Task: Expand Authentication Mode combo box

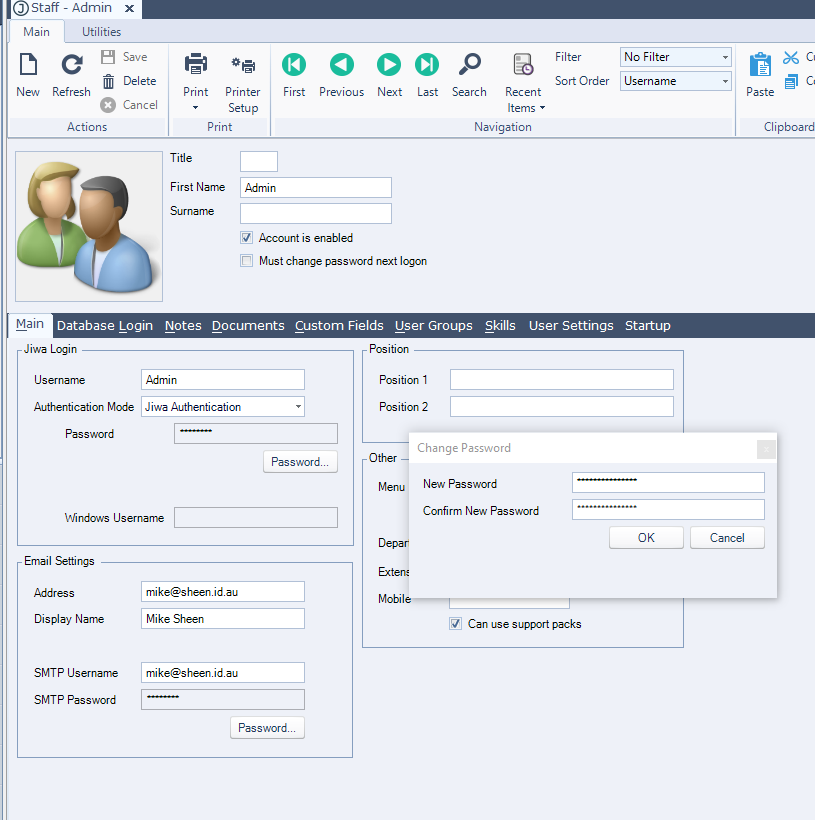Action: coord(298,407)
